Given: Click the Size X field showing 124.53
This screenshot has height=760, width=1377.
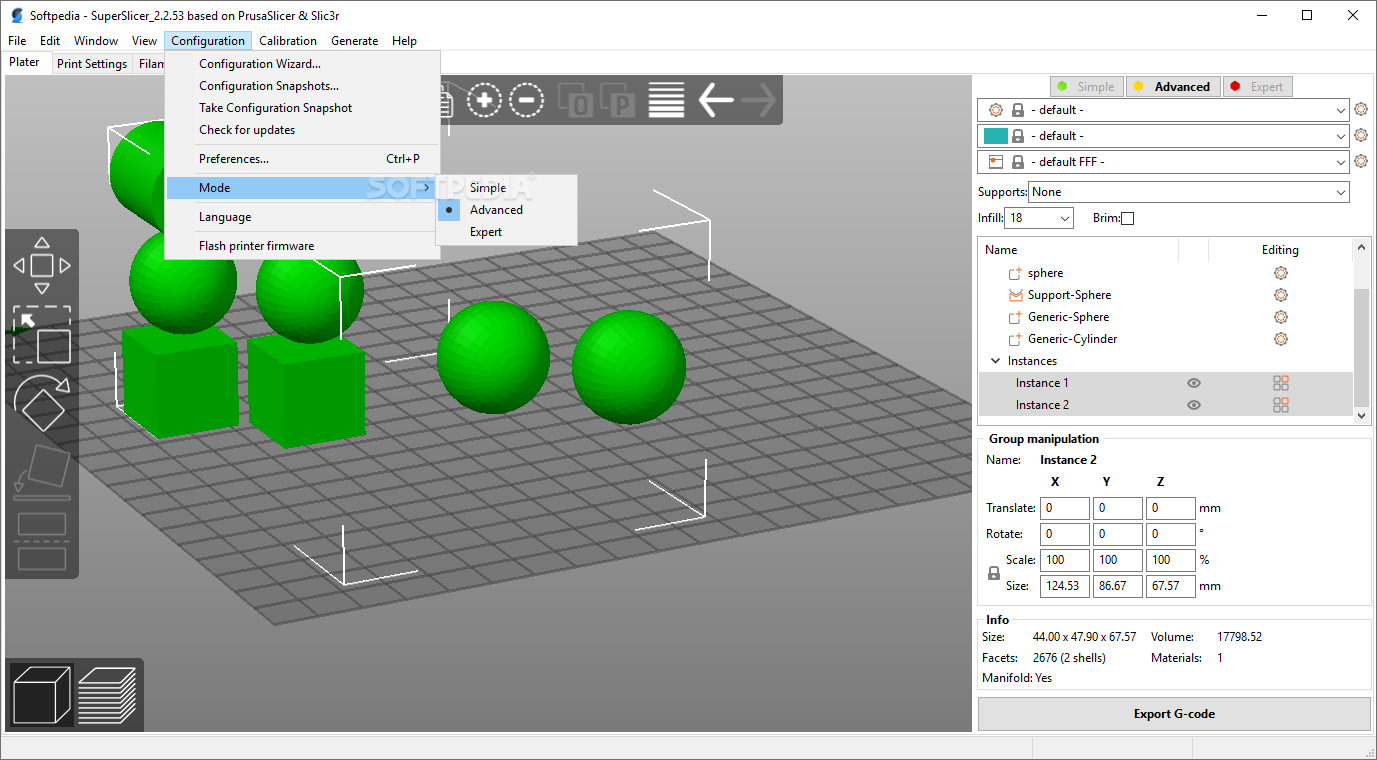Looking at the screenshot, I should click(x=1065, y=586).
